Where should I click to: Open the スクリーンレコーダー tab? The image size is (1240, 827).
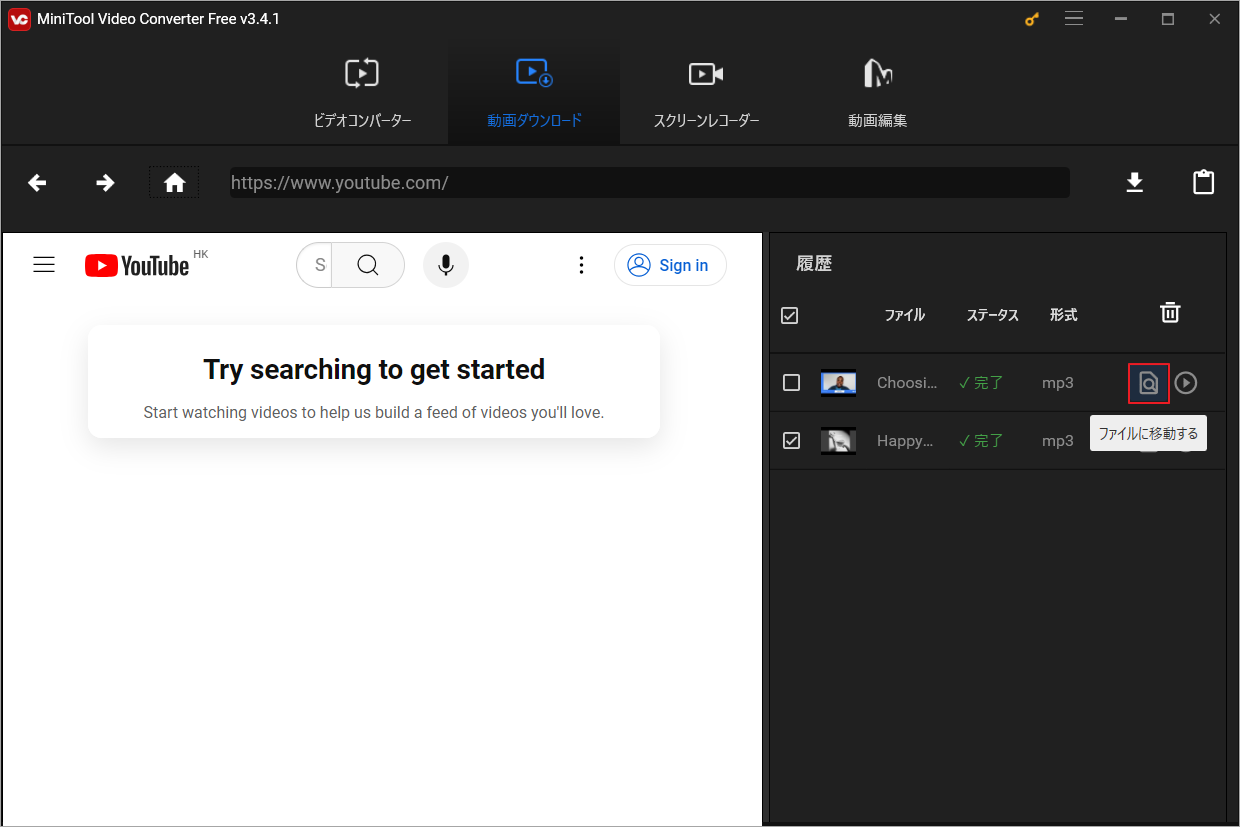[706, 95]
